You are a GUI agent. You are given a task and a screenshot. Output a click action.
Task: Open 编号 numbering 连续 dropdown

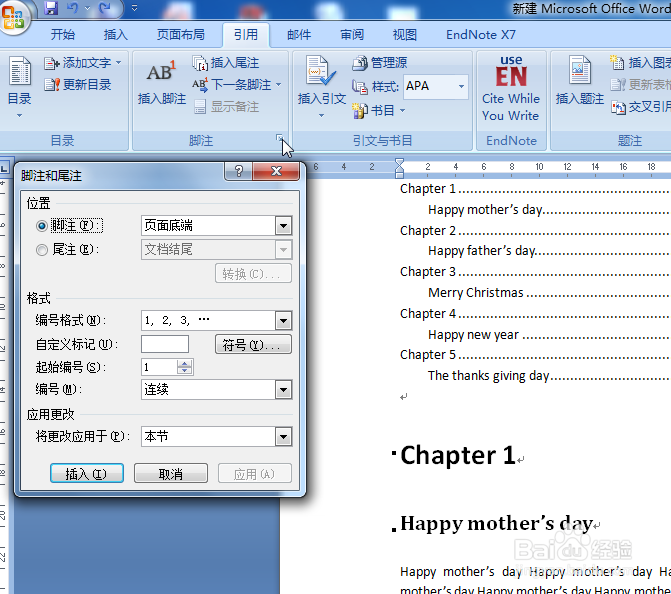pos(283,389)
